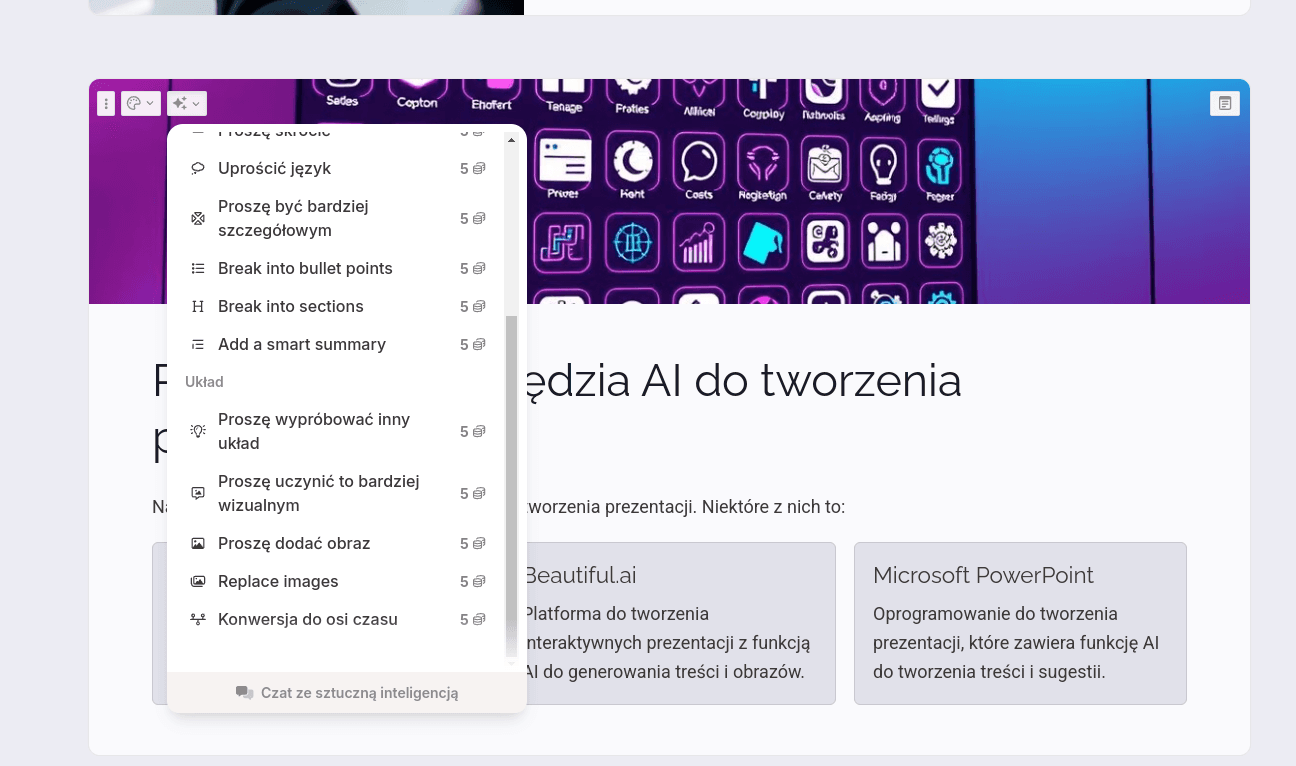Click the timeline icon for 'Konwersja do osi czasu'
This screenshot has width=1296, height=766.
(x=198, y=619)
